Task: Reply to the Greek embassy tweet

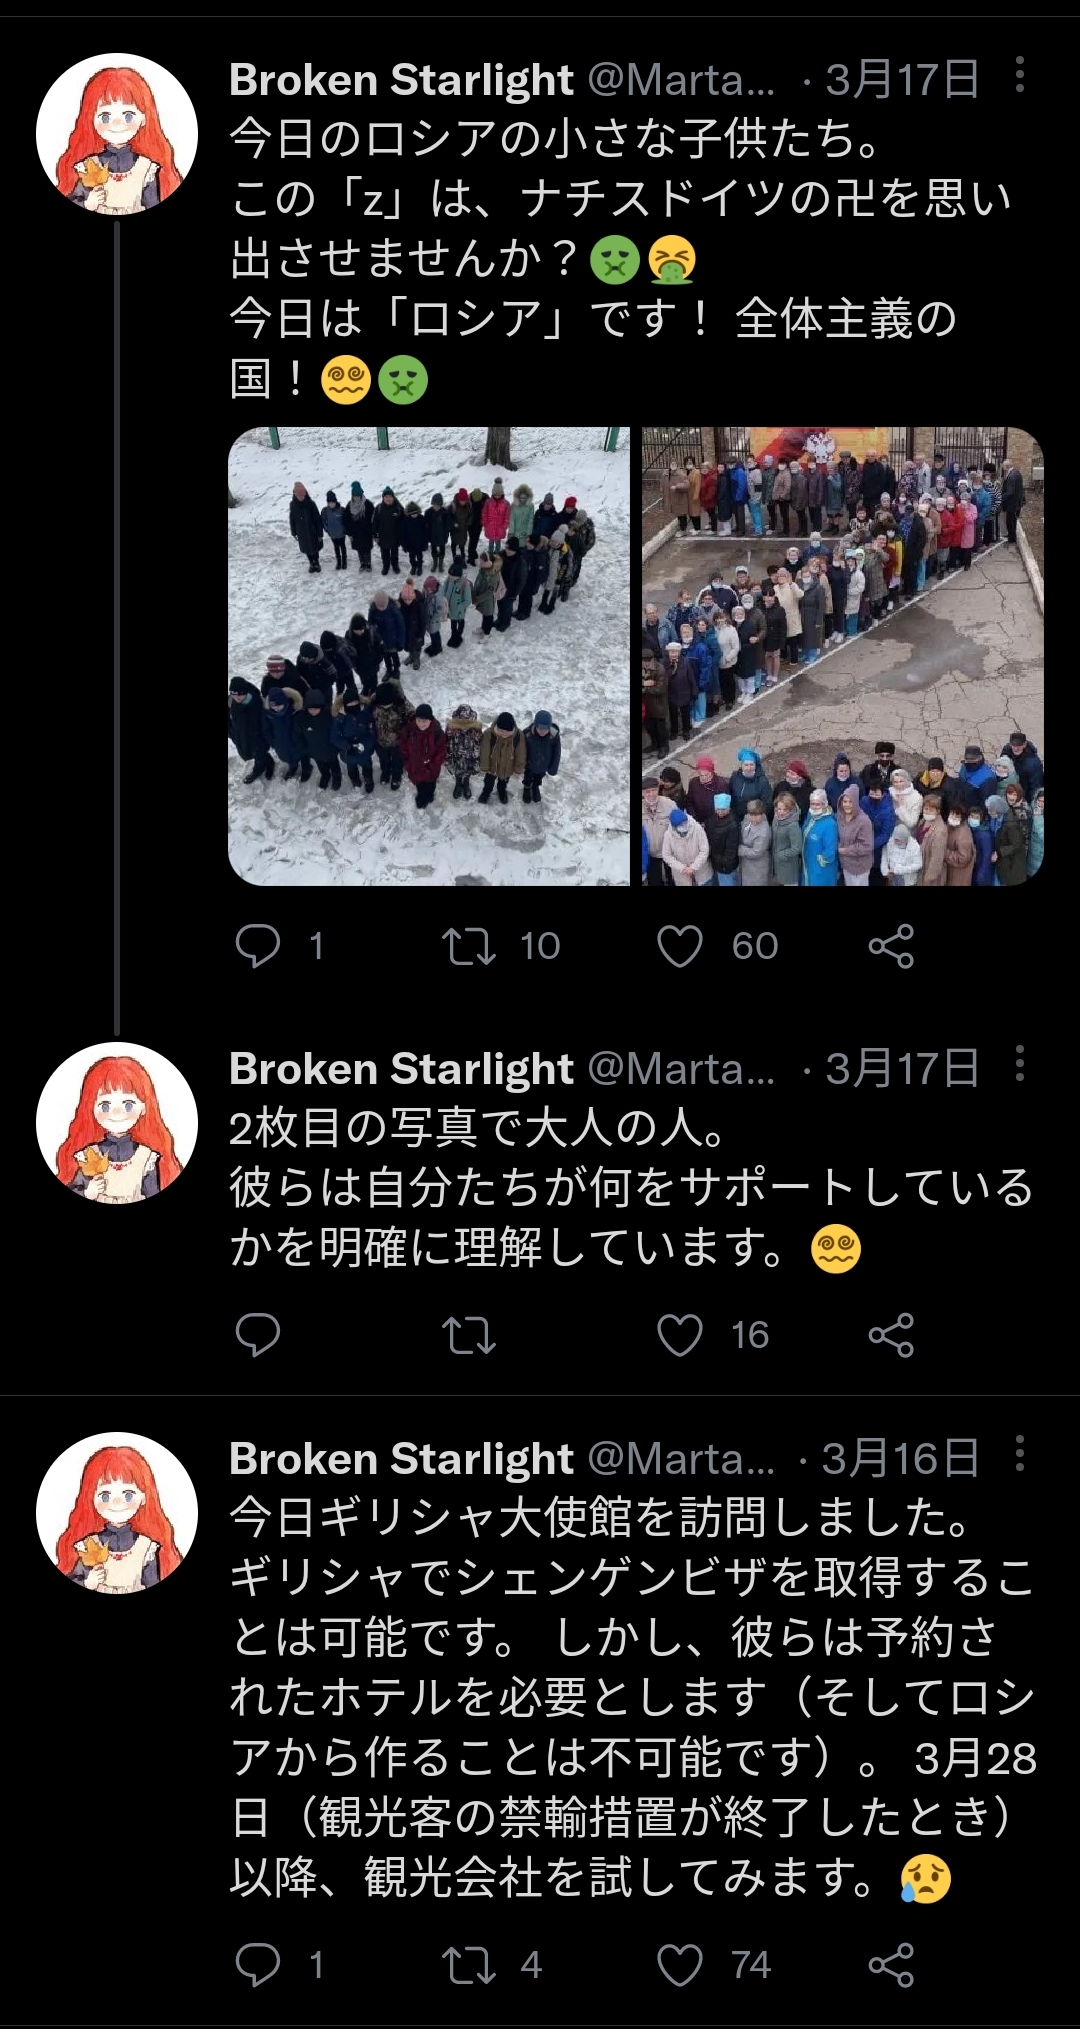Action: click(257, 1964)
